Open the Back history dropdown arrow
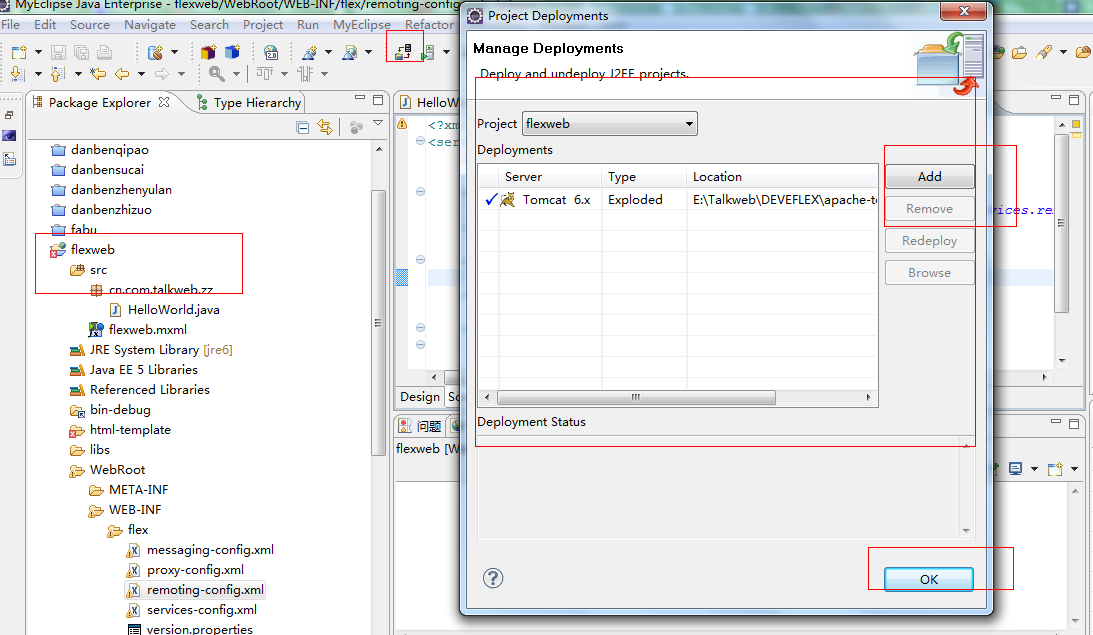This screenshot has height=635, width=1093. point(141,73)
